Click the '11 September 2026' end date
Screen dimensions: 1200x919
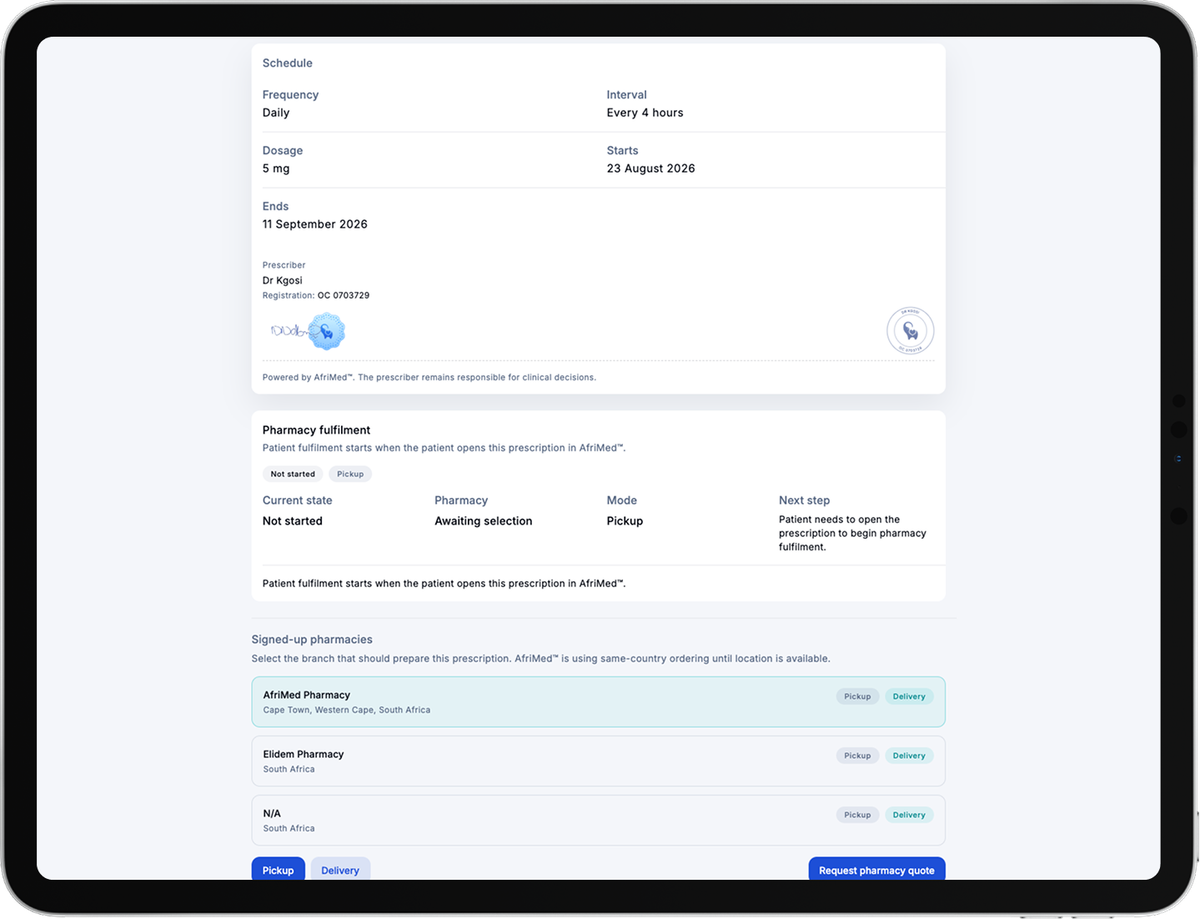coord(315,225)
